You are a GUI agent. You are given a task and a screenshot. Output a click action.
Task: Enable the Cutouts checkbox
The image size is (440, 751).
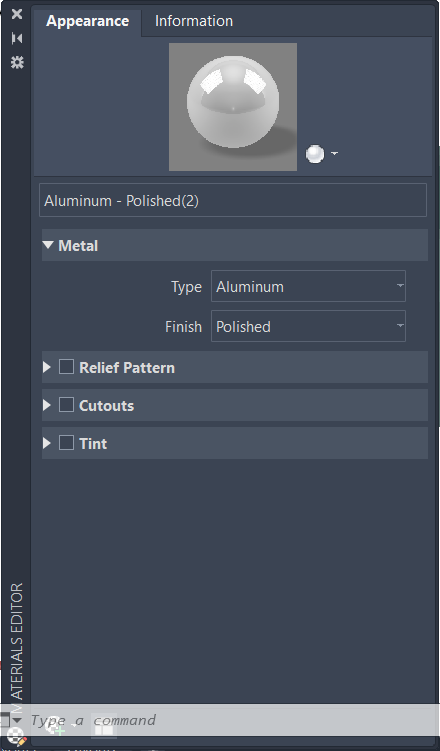click(x=66, y=405)
